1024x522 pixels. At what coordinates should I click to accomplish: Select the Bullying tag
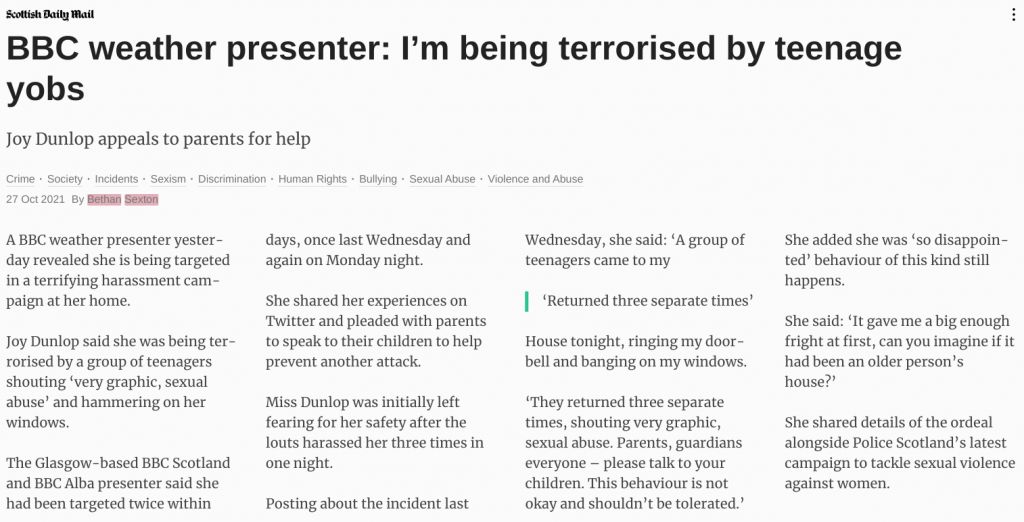378,179
